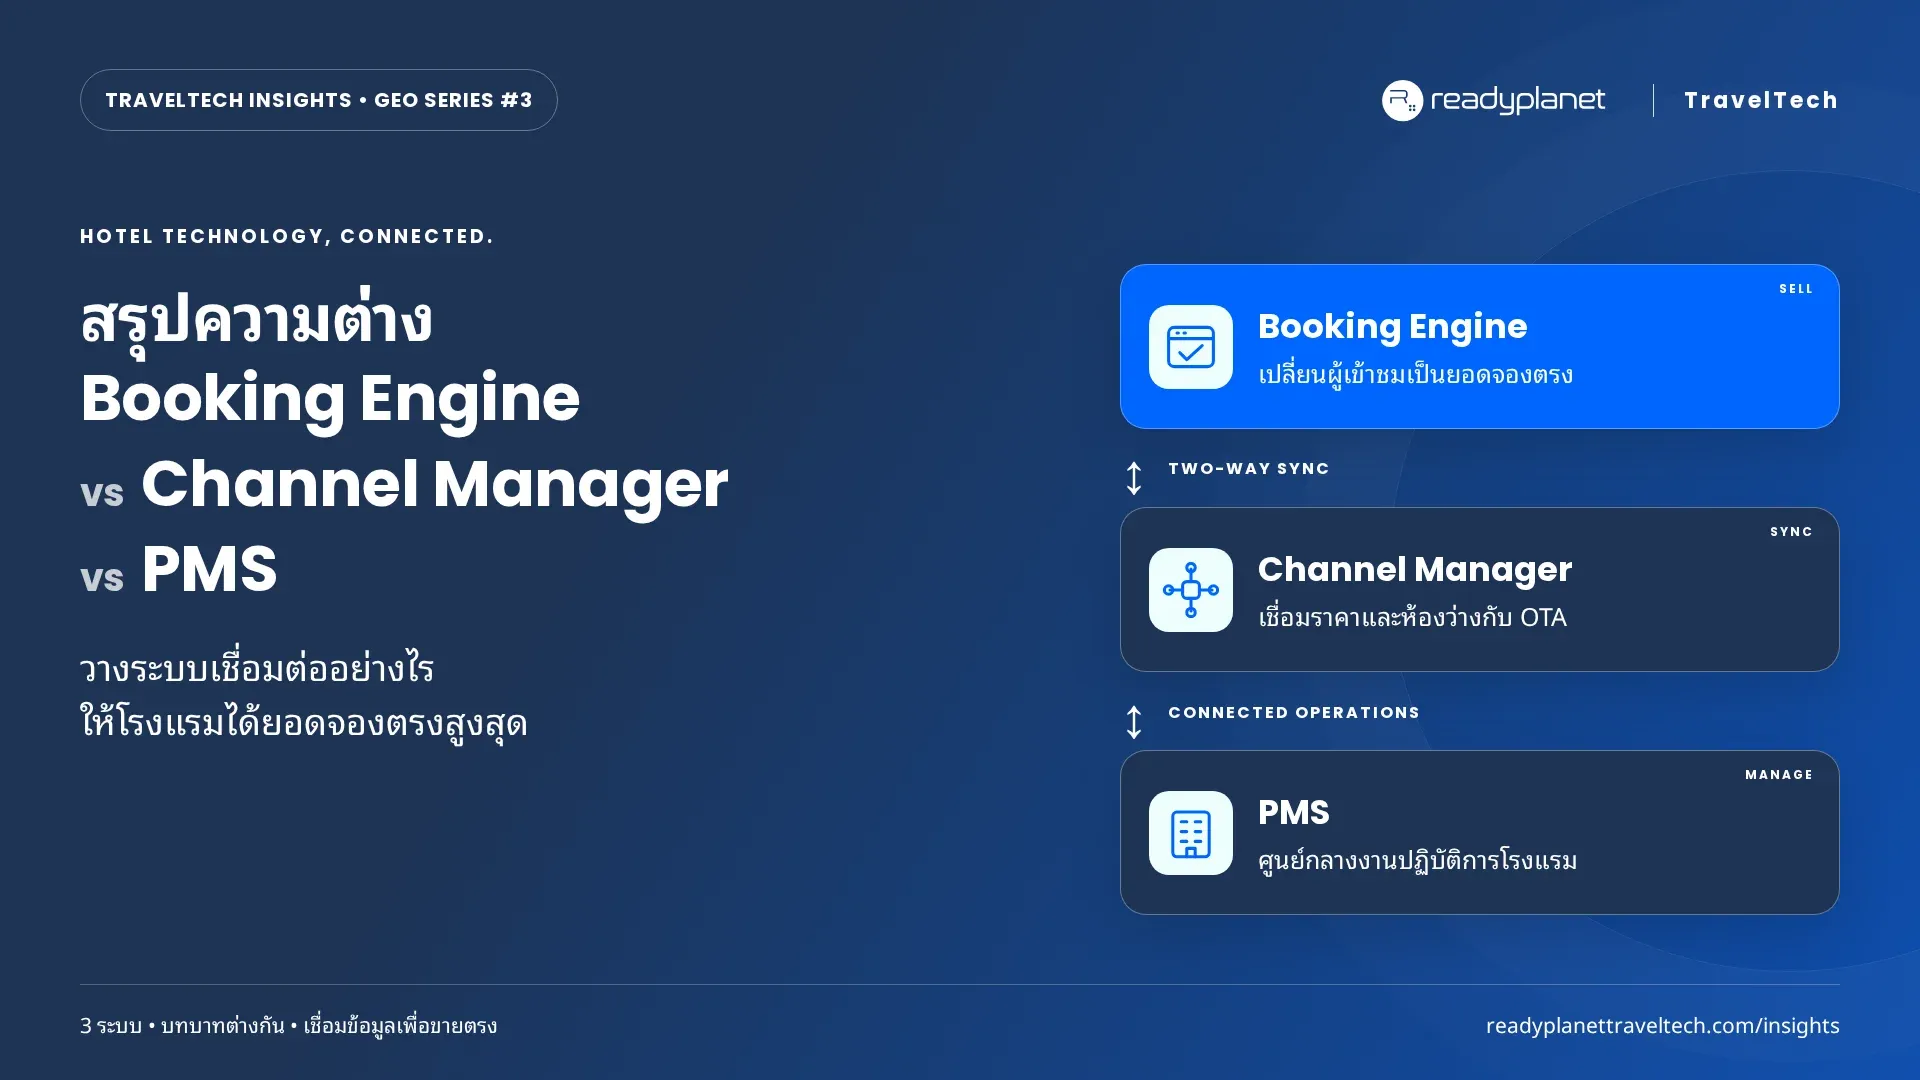
Task: Click the TWO-WAY SYNC text
Action: click(1249, 469)
